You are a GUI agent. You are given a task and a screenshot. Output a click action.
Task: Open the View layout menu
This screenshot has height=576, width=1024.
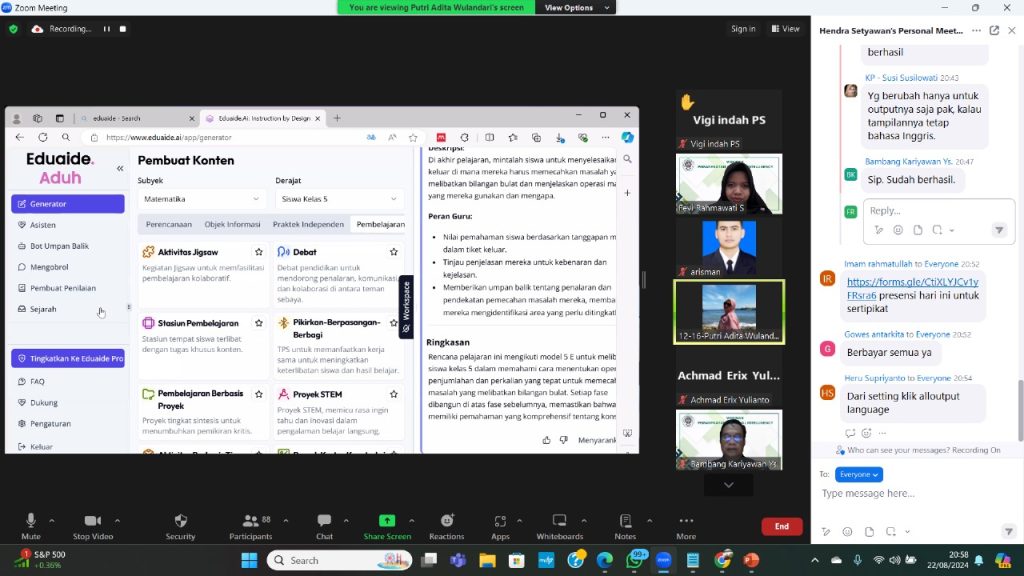tap(785, 29)
